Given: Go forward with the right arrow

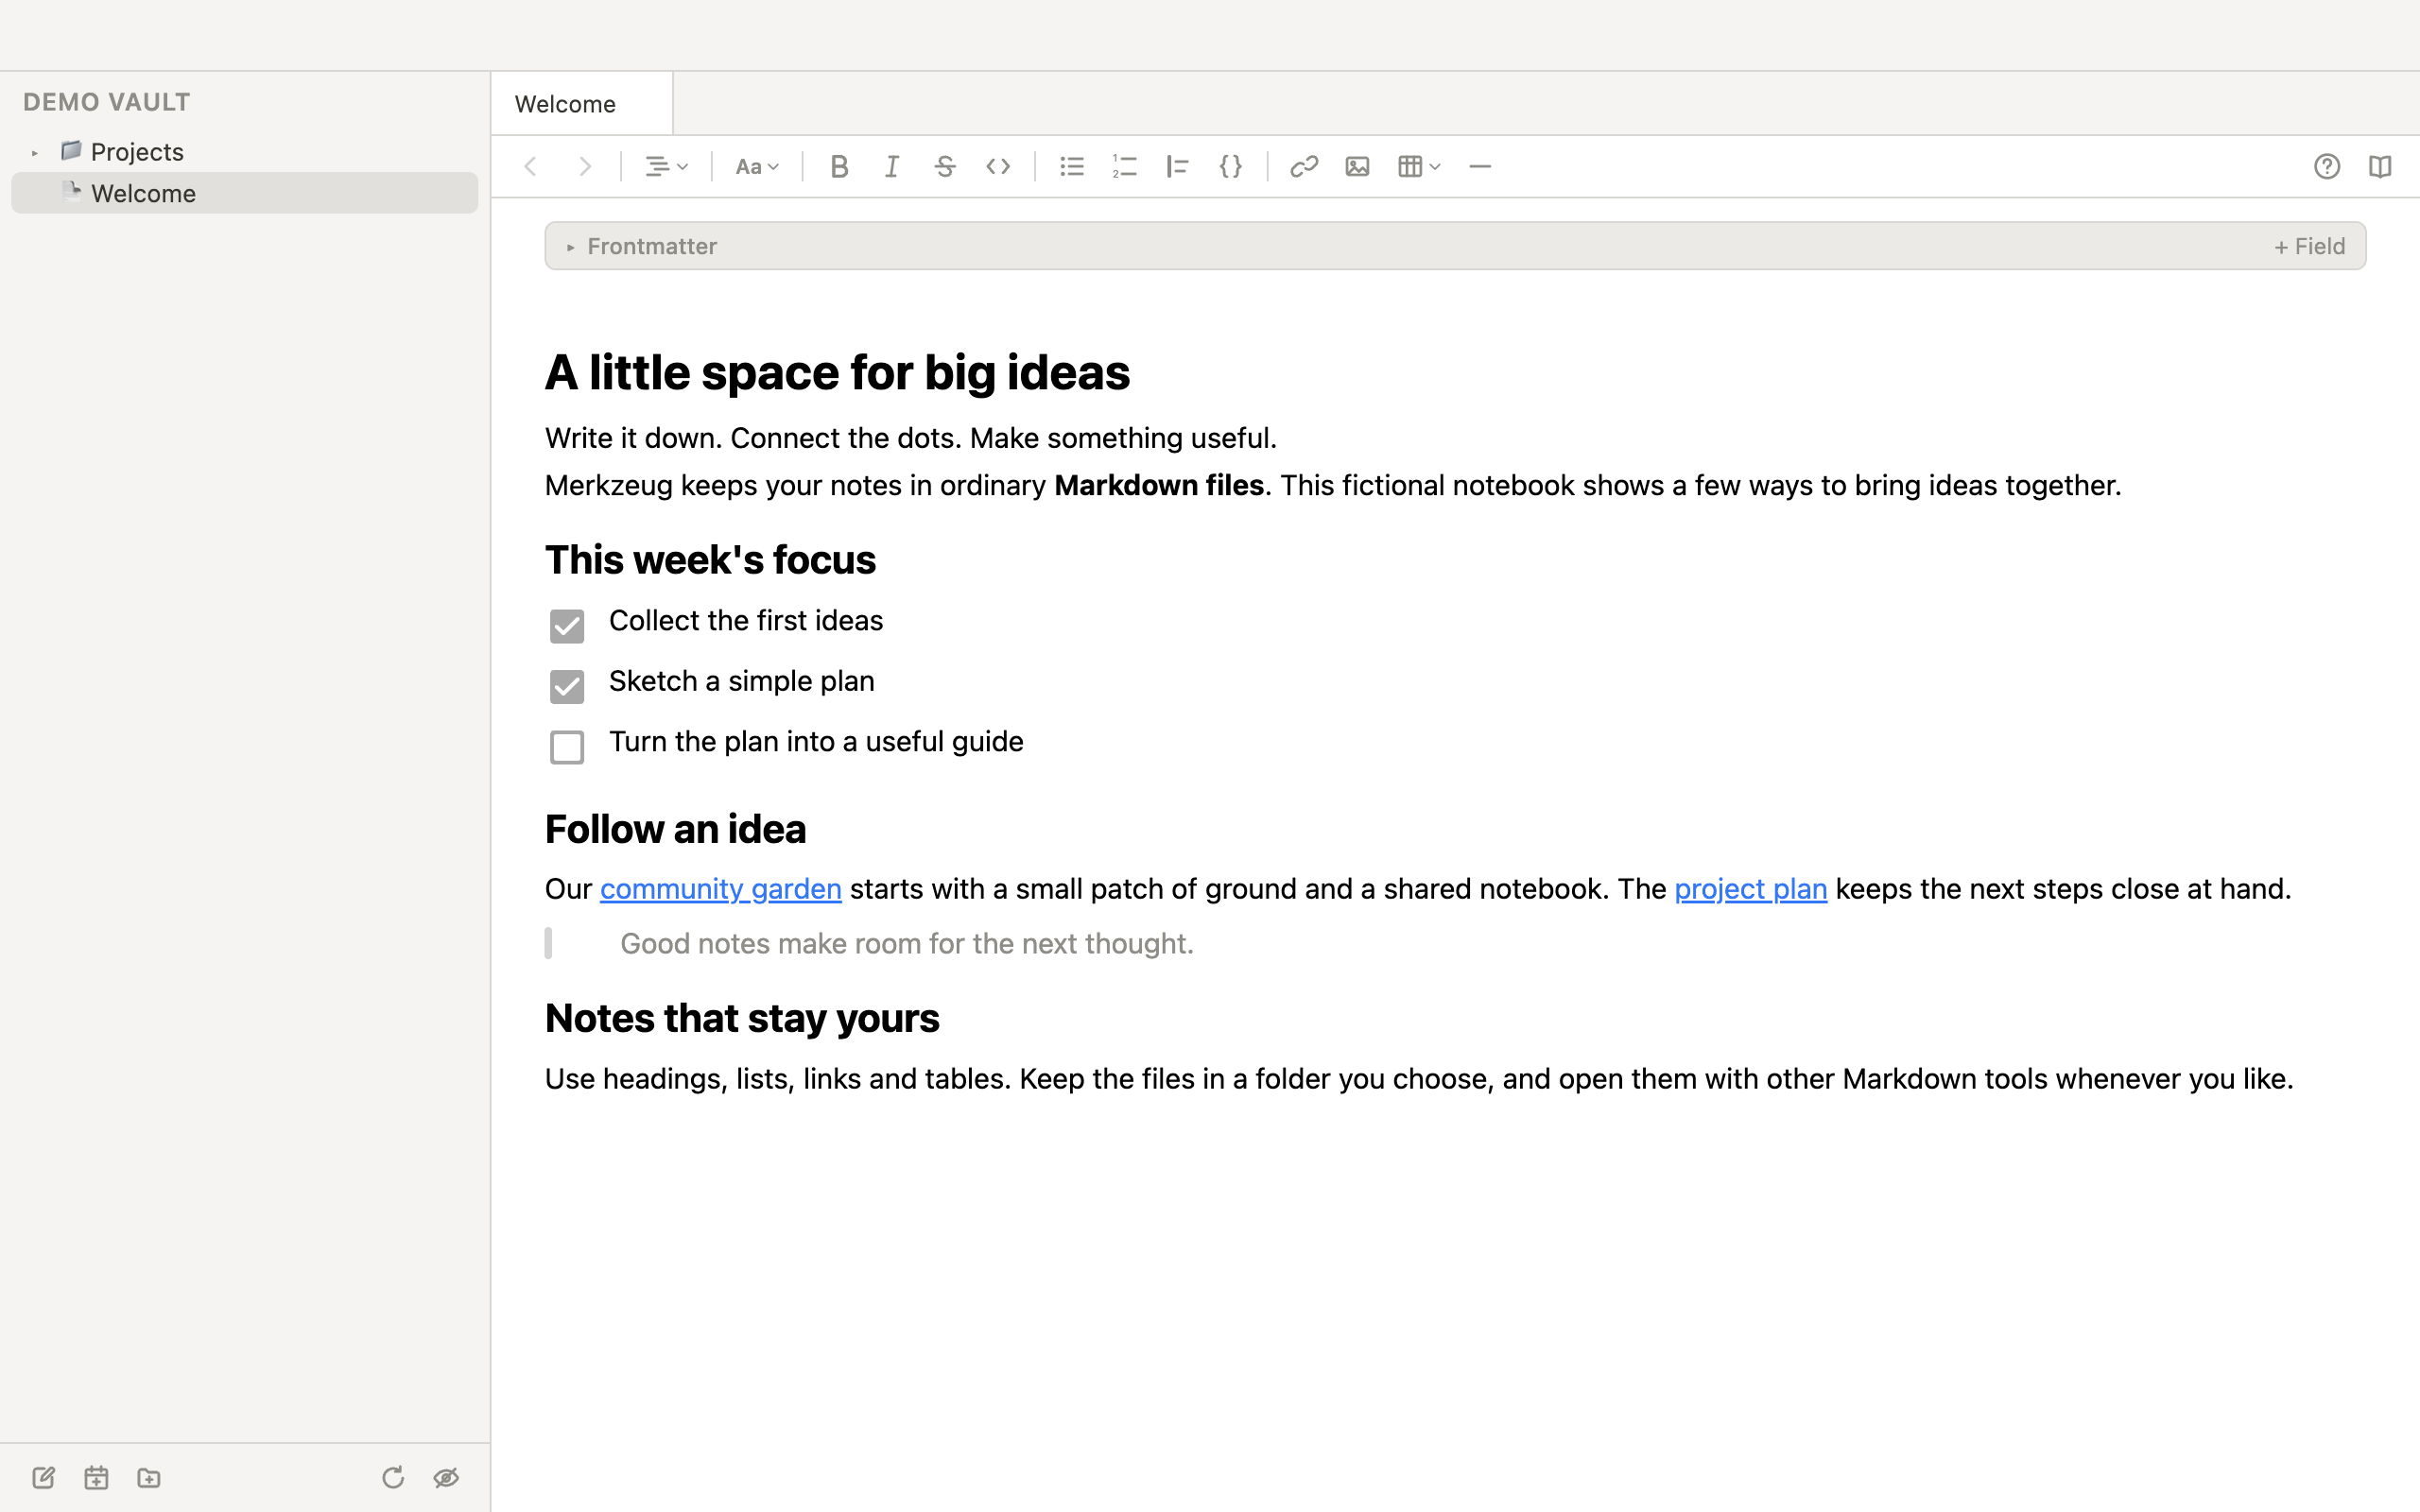Looking at the screenshot, I should [x=585, y=166].
